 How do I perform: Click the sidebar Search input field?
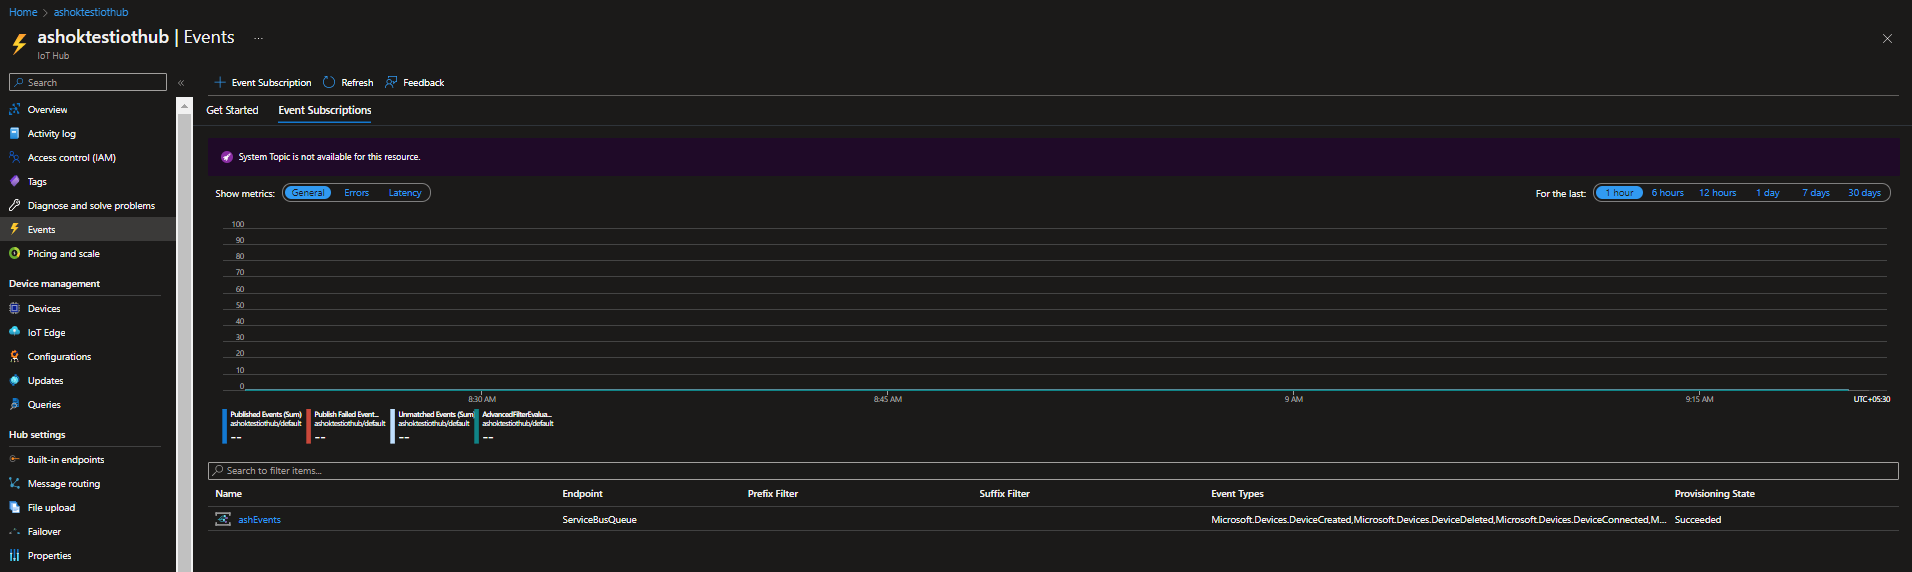(x=88, y=82)
